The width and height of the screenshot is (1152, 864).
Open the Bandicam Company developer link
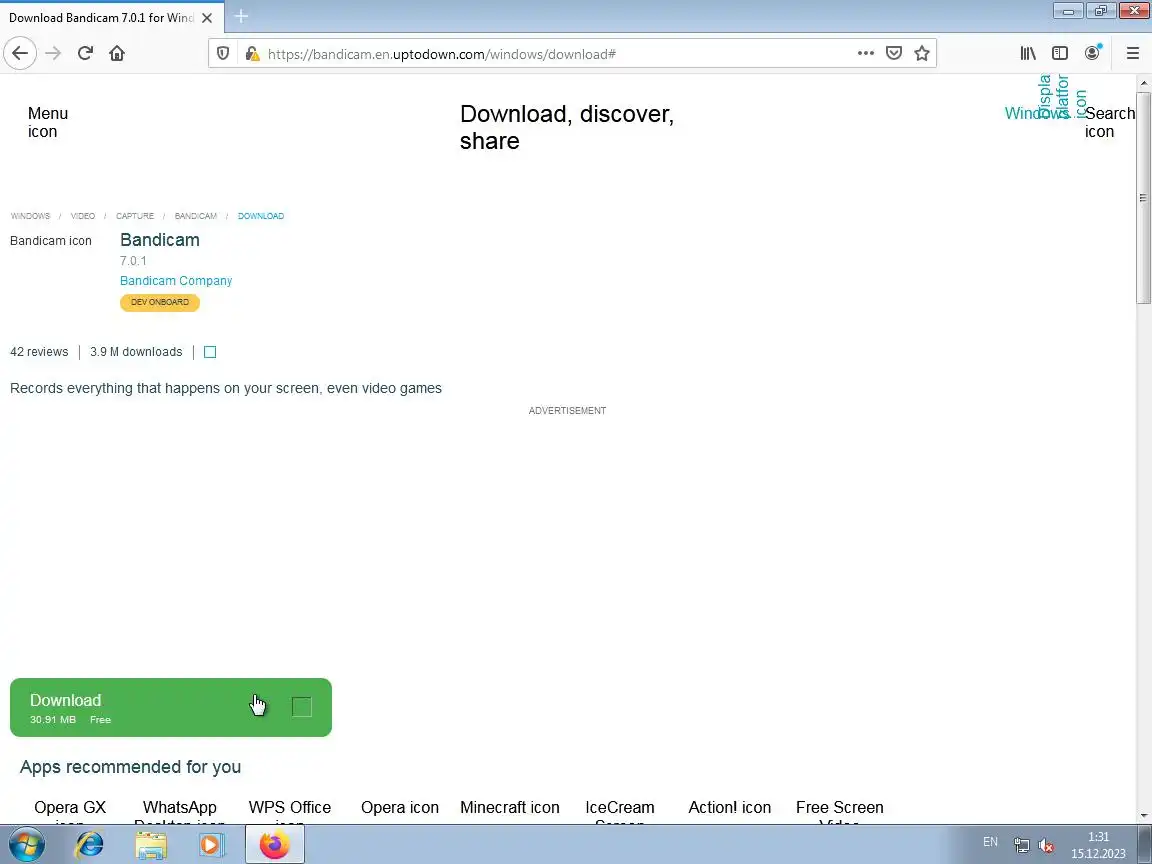176,281
